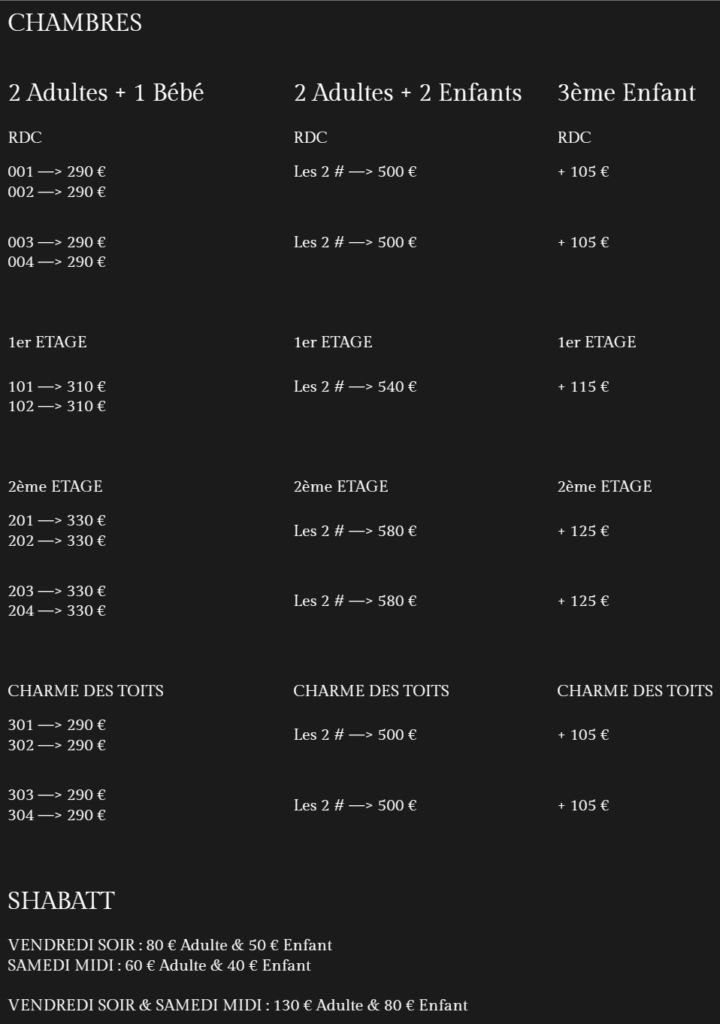Click the + 115 € supplement
Viewport: 720px width, 1024px height.
(x=583, y=387)
